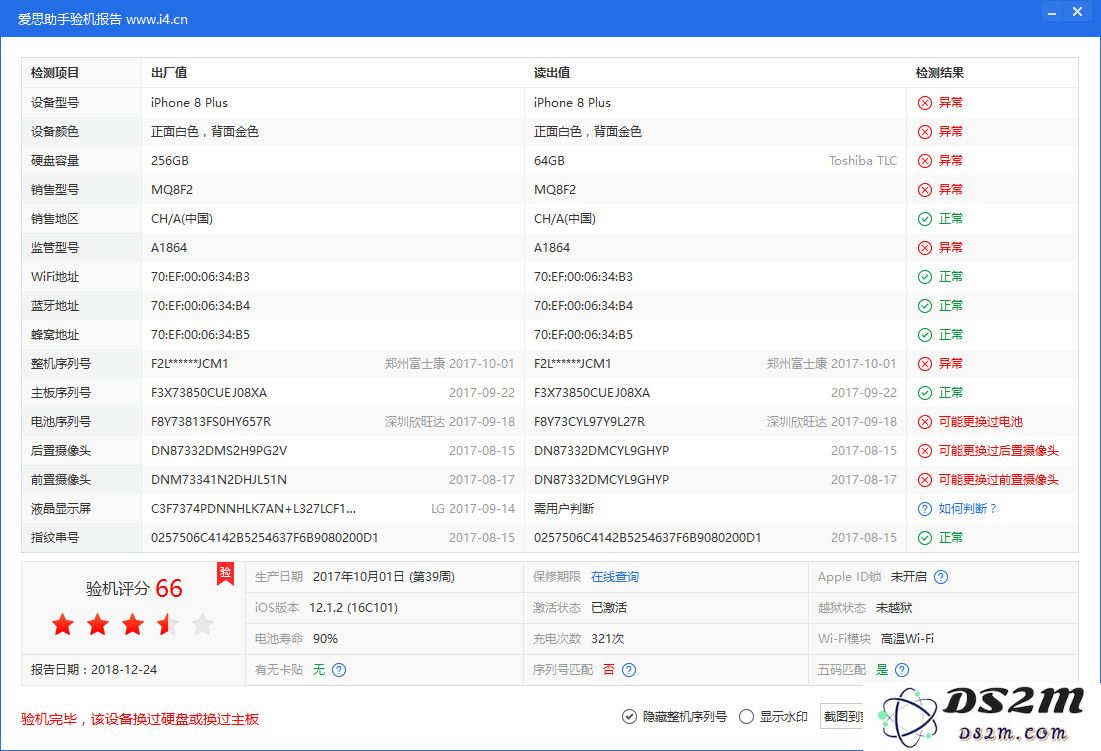Image resolution: width=1101 pixels, height=751 pixels.
Task: Click the Toshiba TLC label
Action: [x=862, y=161]
